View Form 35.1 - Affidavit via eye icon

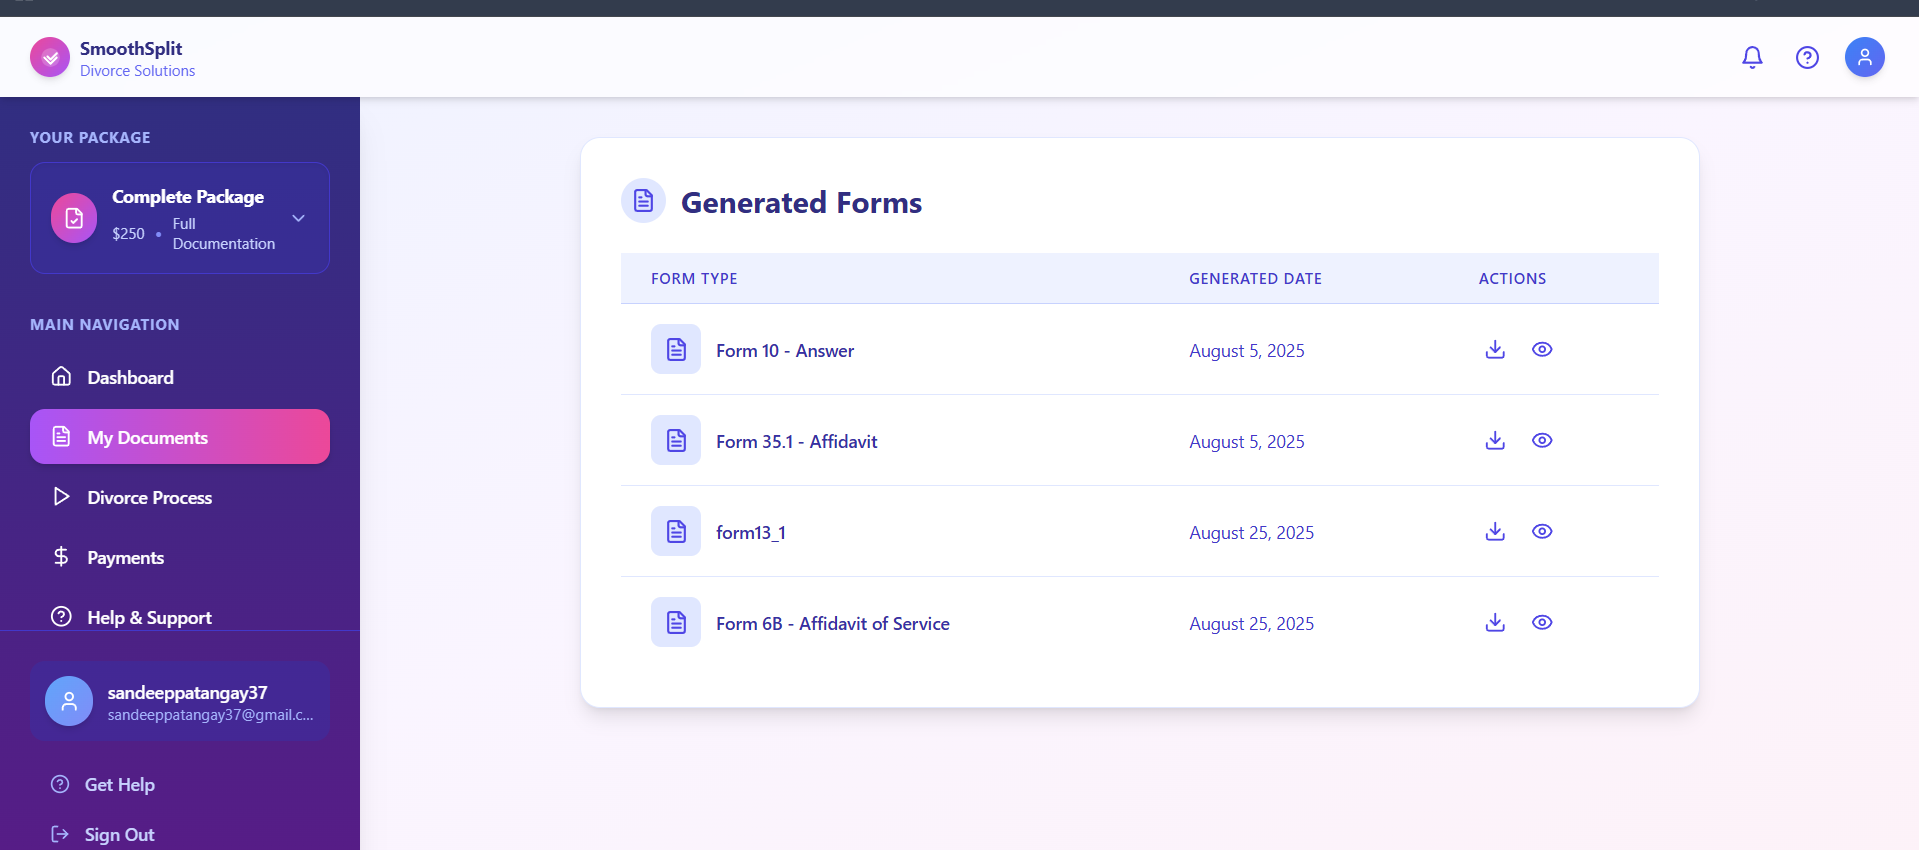coord(1542,440)
